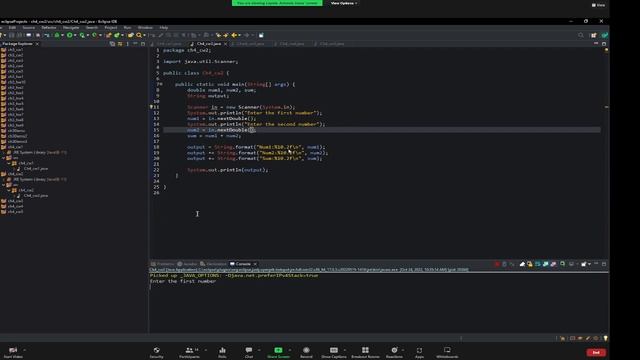Toggle Link with Editor in Package Explorer
The height and width of the screenshot is (360, 640).
(x=120, y=44)
